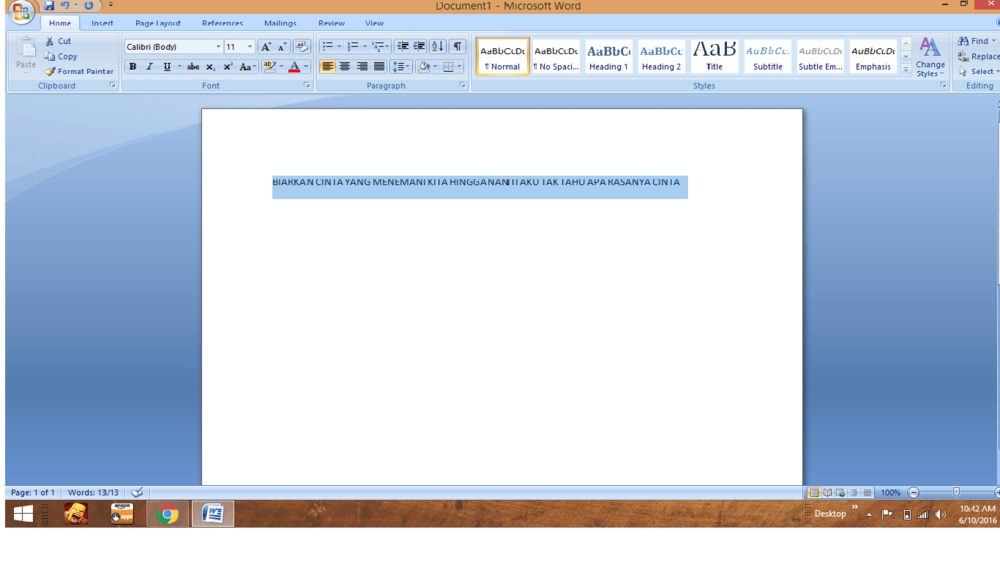Align text left
The image size is (1000, 562).
[327, 66]
